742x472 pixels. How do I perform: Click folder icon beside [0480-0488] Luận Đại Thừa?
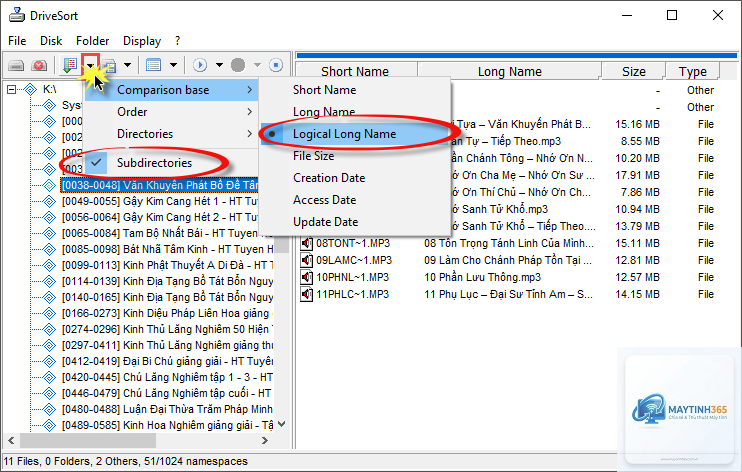click(x=49, y=409)
